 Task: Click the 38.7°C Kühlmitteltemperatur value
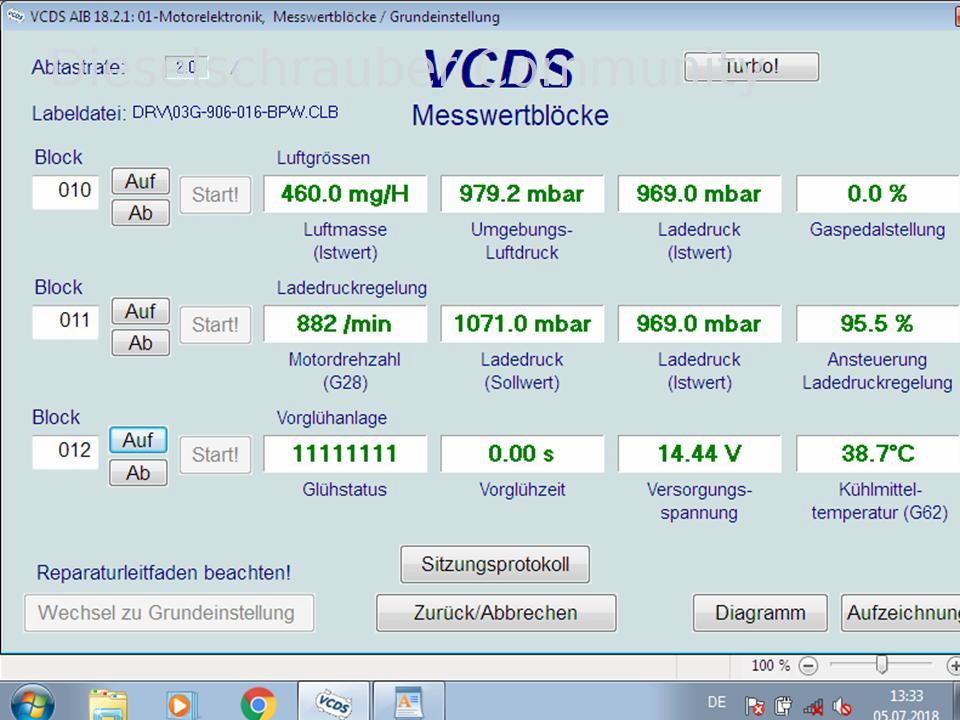(878, 454)
